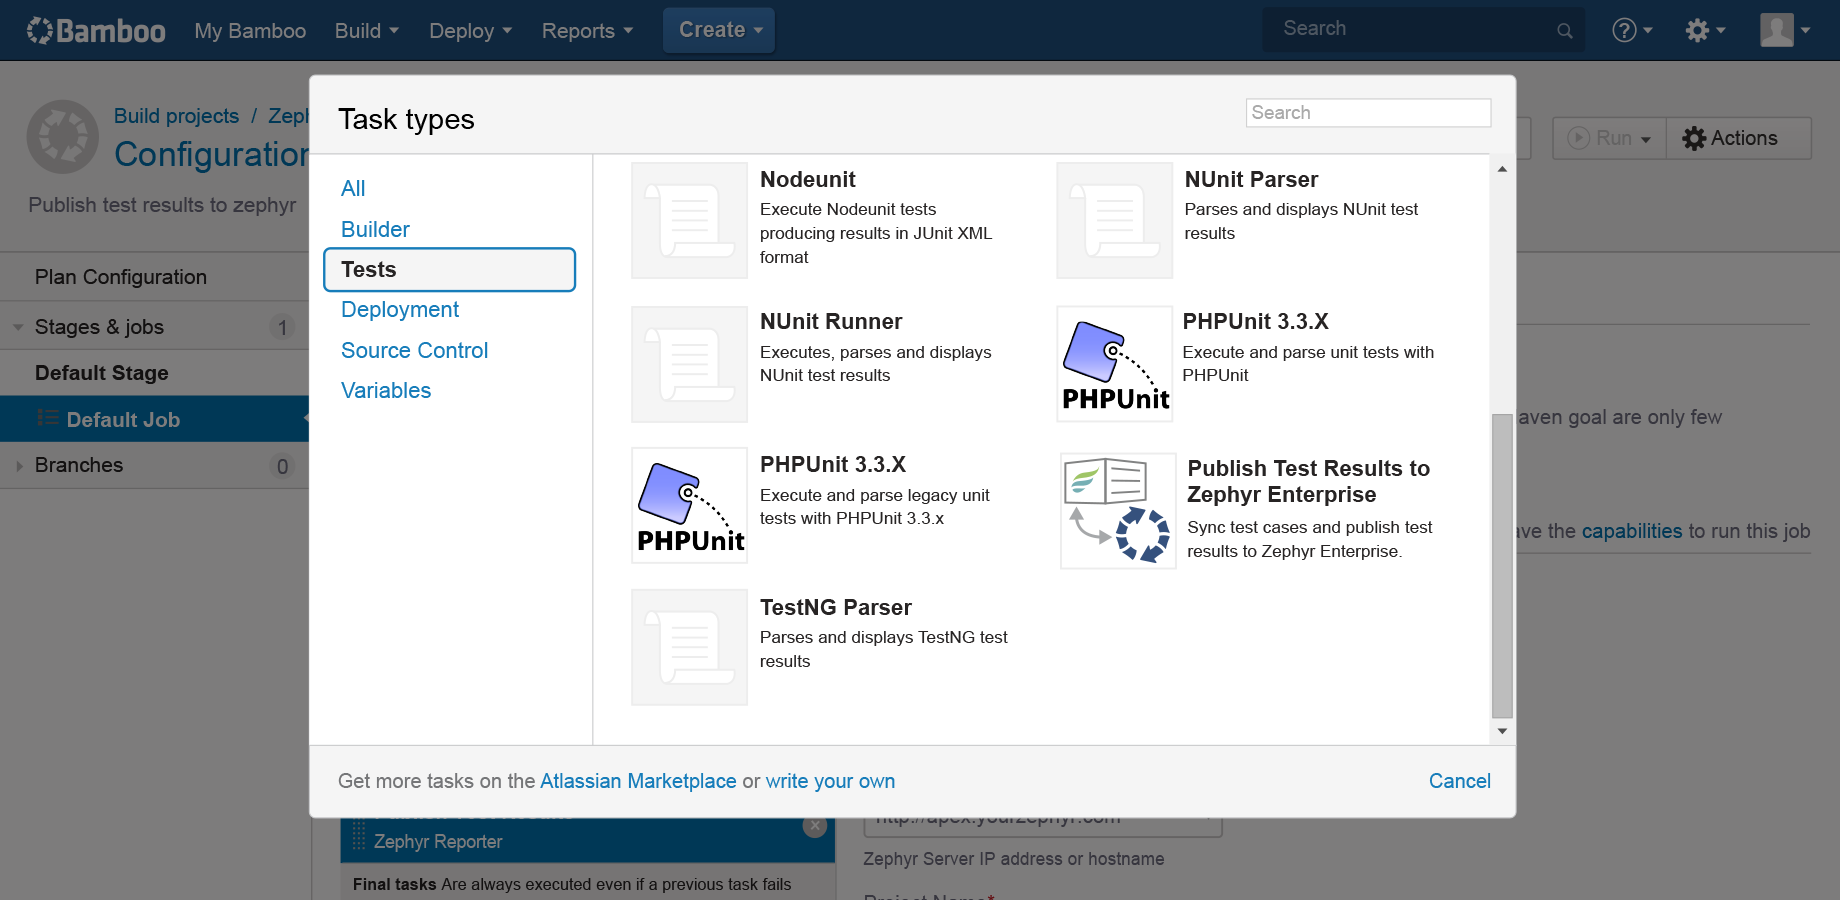Click the PHPUnit icon for legacy 3.3.x task
This screenshot has height=900, width=1840.
[x=689, y=505]
